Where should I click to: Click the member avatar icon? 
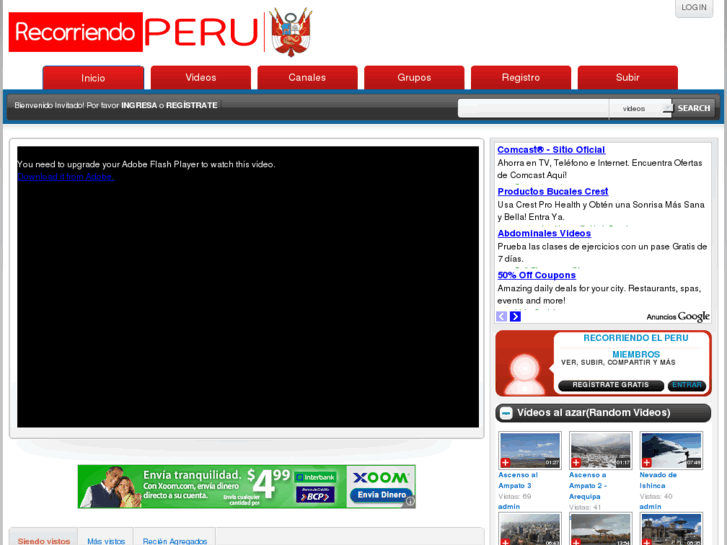(x=525, y=374)
